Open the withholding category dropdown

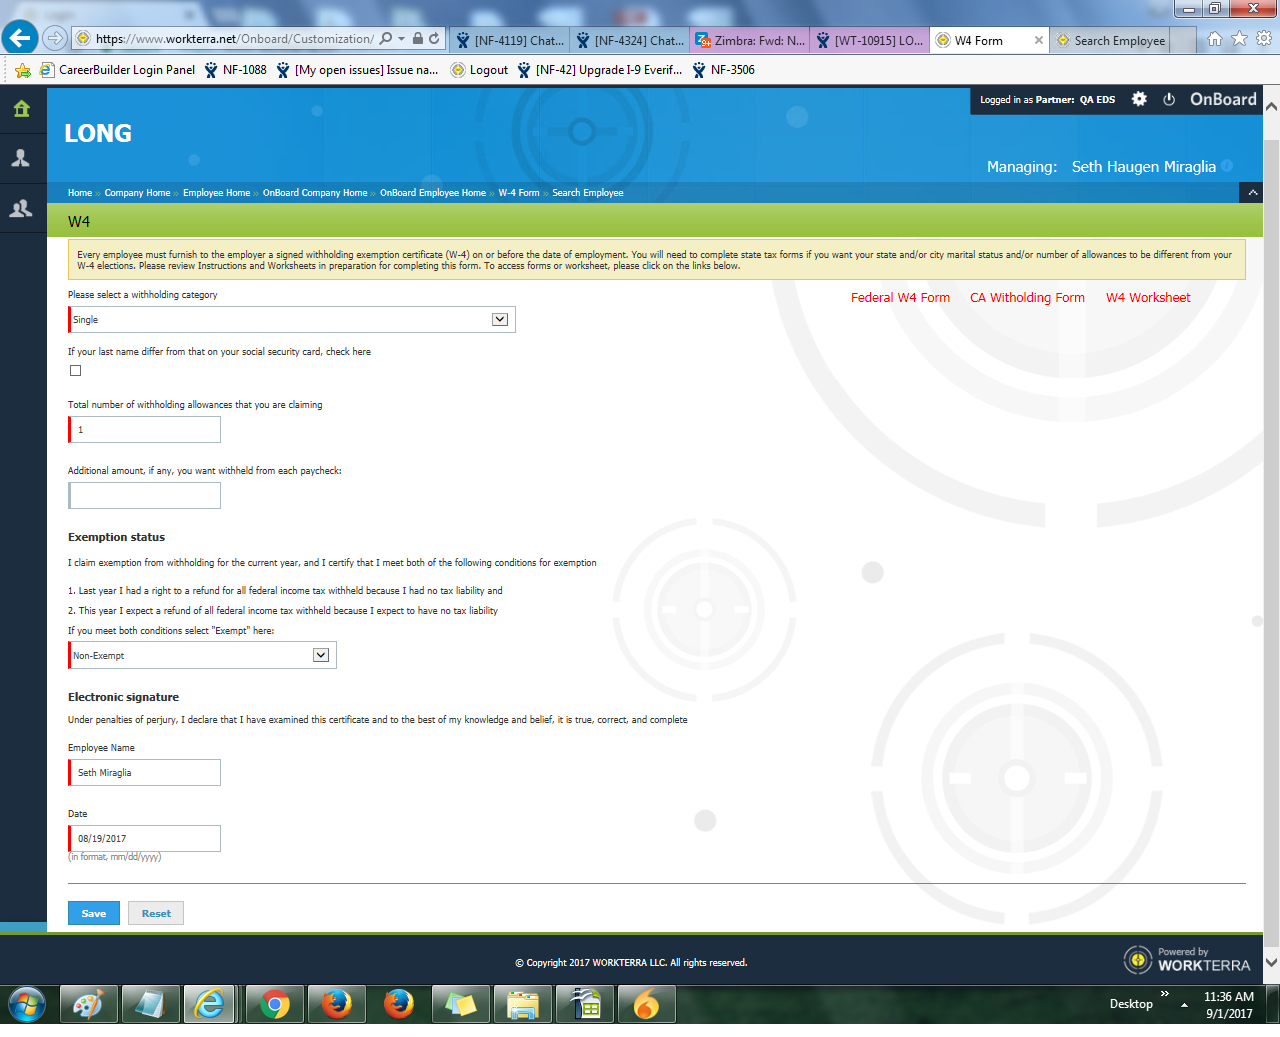coord(292,319)
